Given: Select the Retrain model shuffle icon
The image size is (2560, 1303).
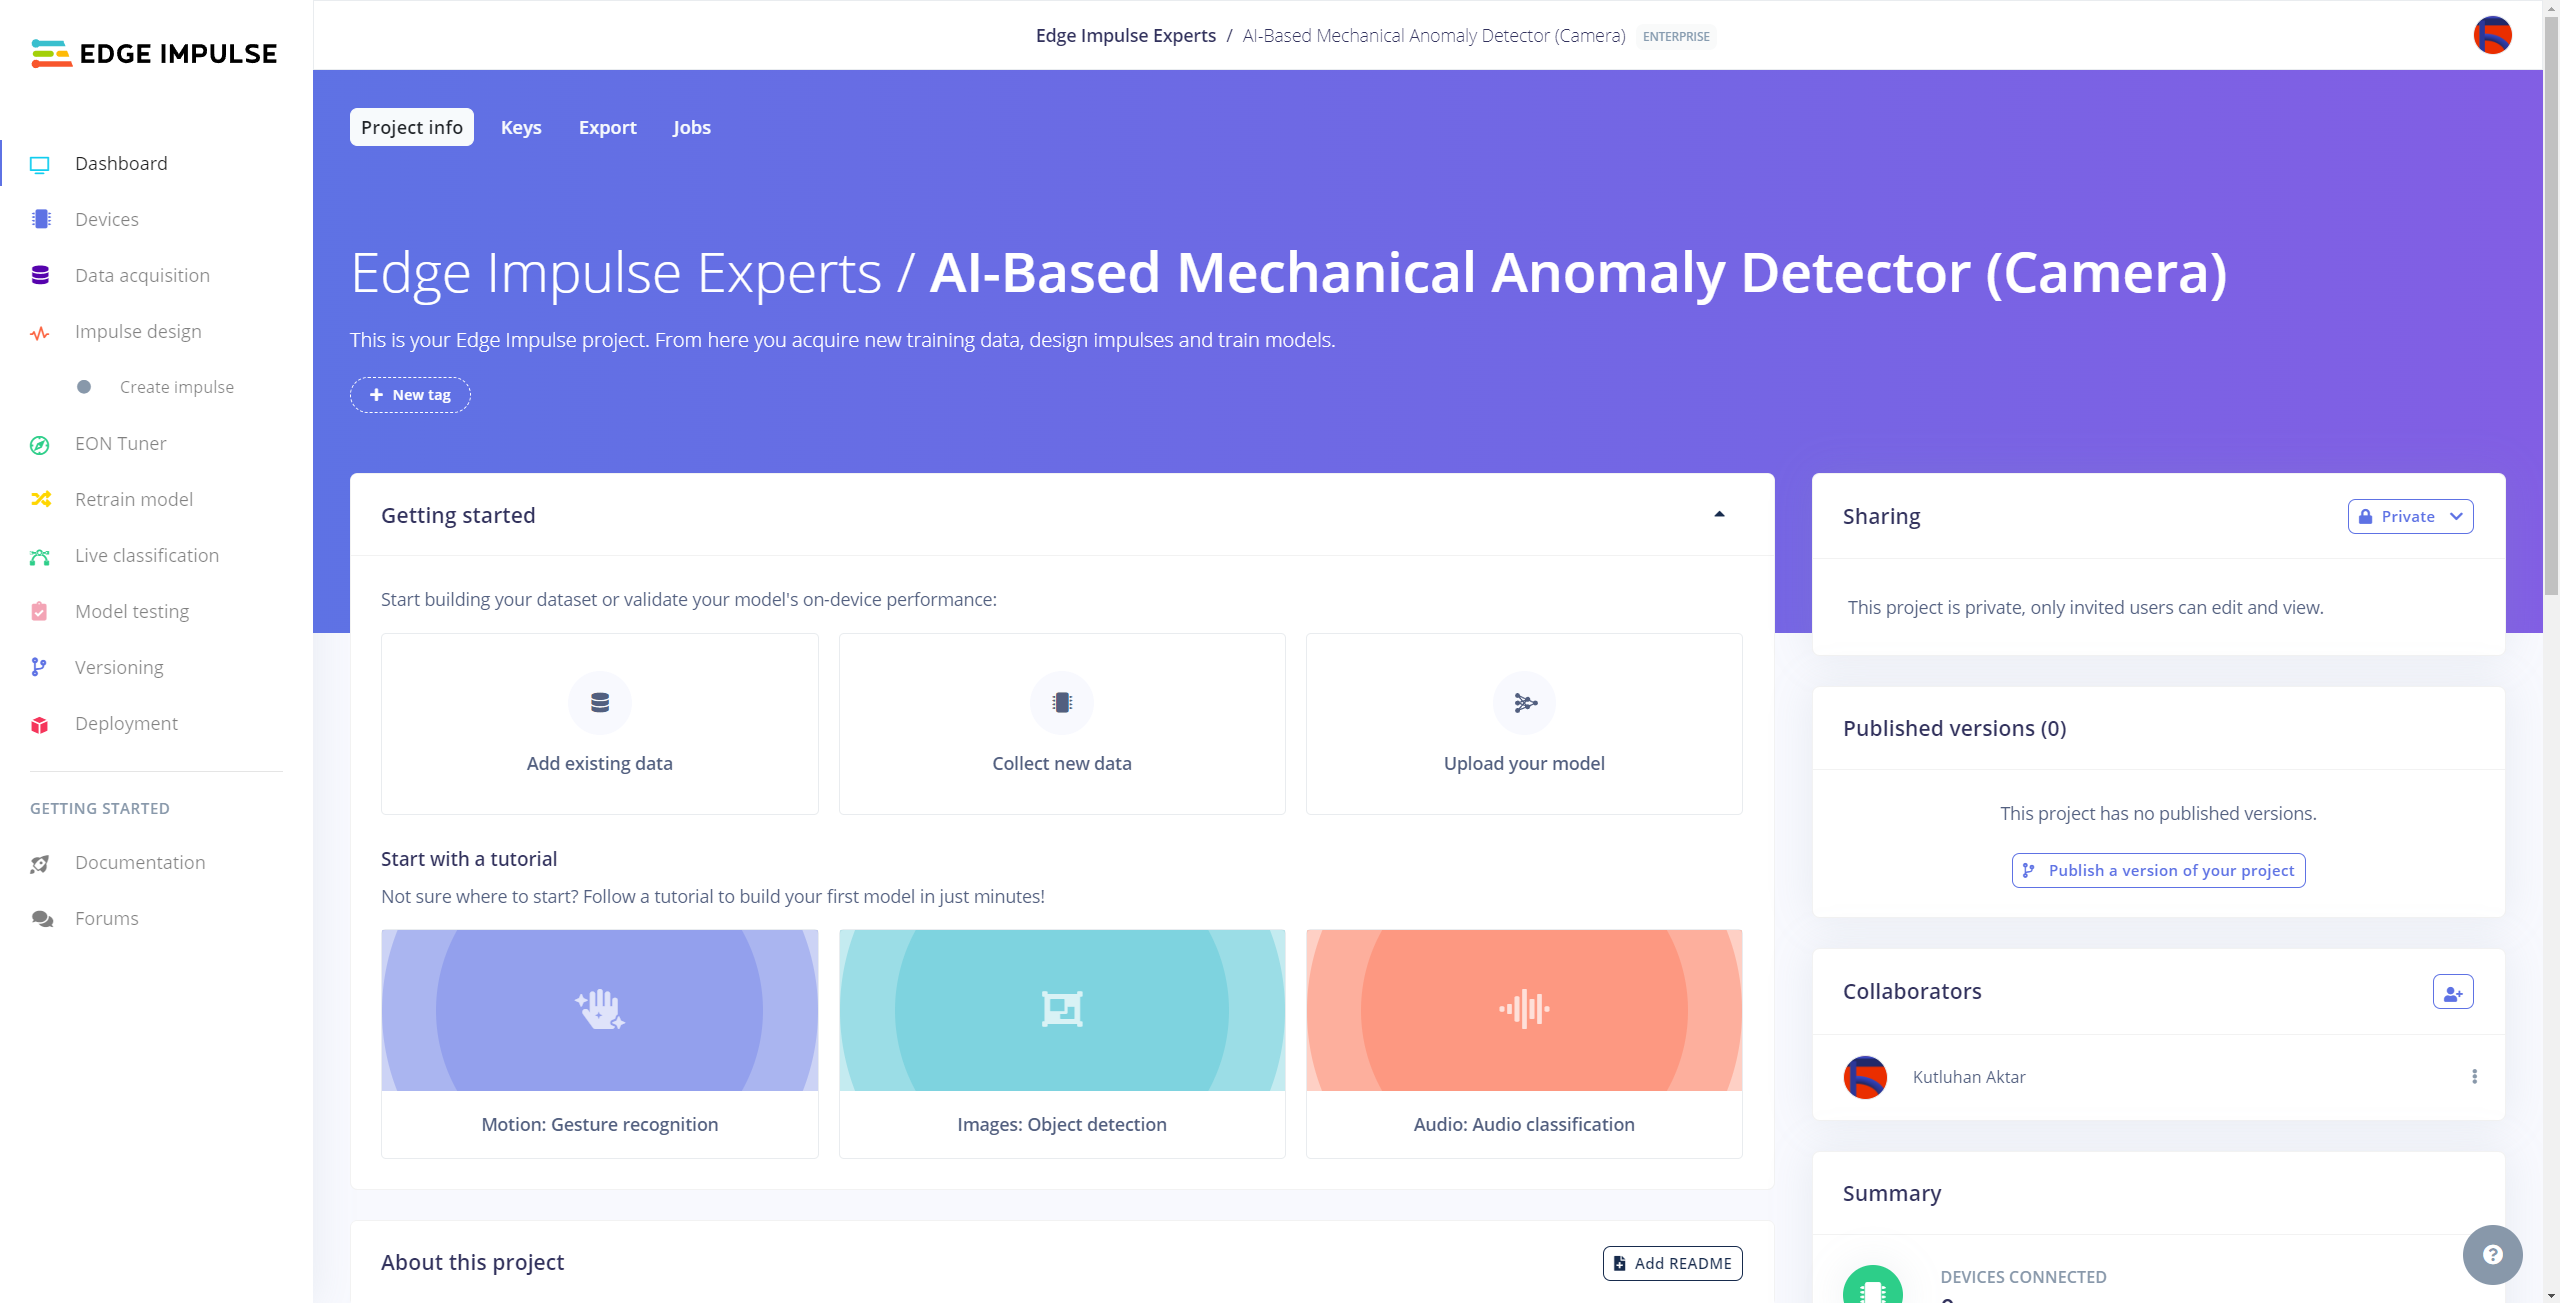Looking at the screenshot, I should click(x=40, y=499).
